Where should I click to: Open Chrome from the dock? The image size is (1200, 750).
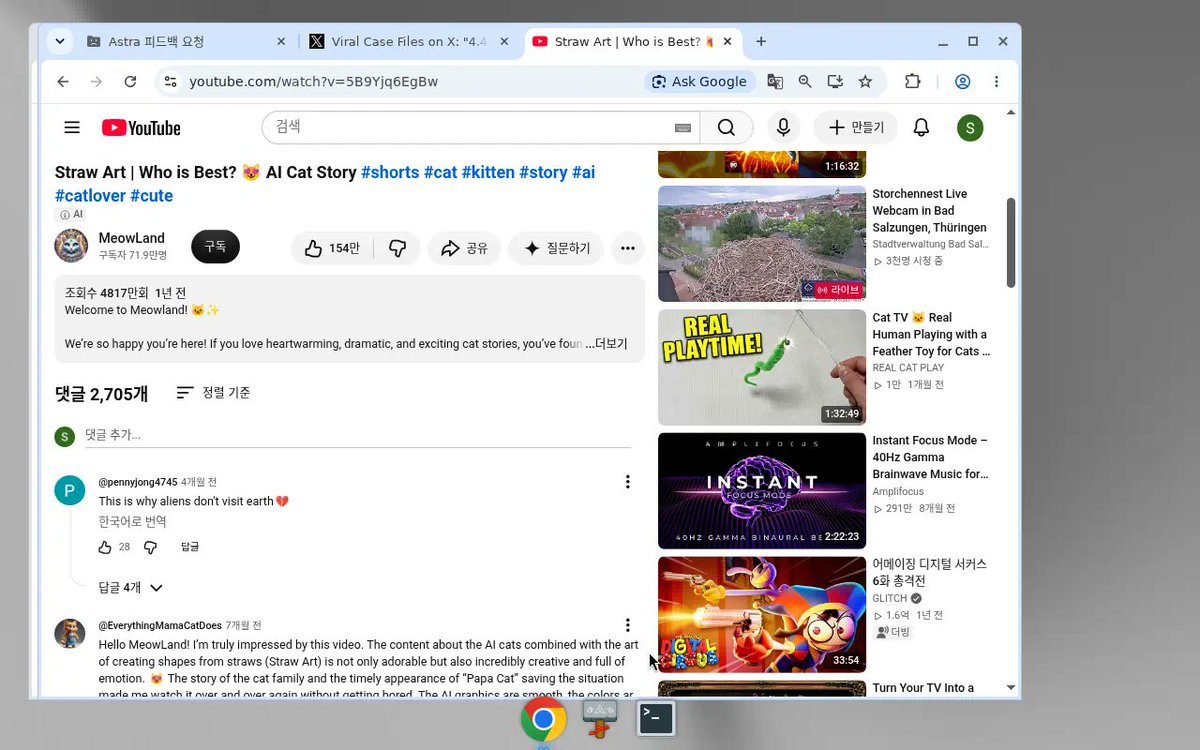click(x=543, y=719)
